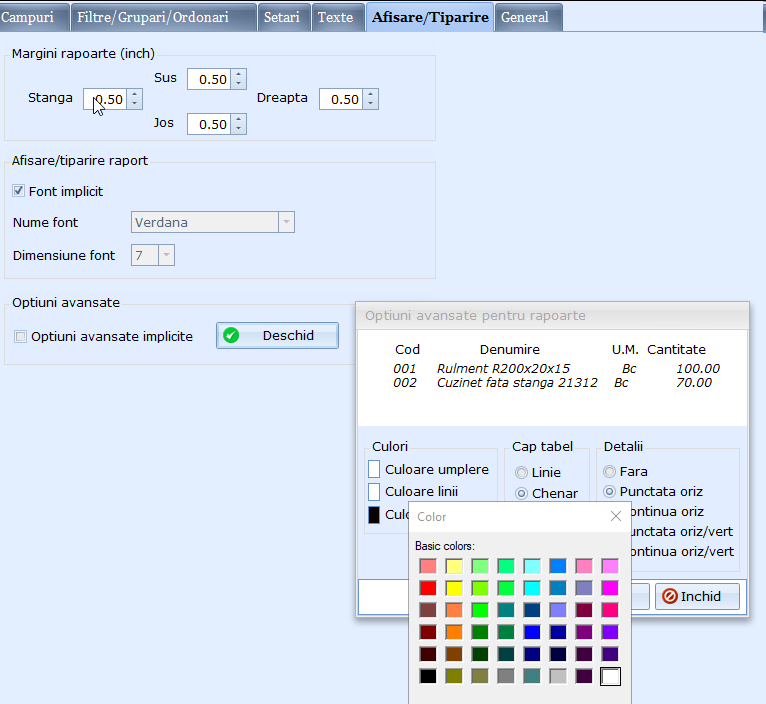Viewport: 766px width, 704px height.
Task: Select the Linie radio button
Action: [x=521, y=472]
